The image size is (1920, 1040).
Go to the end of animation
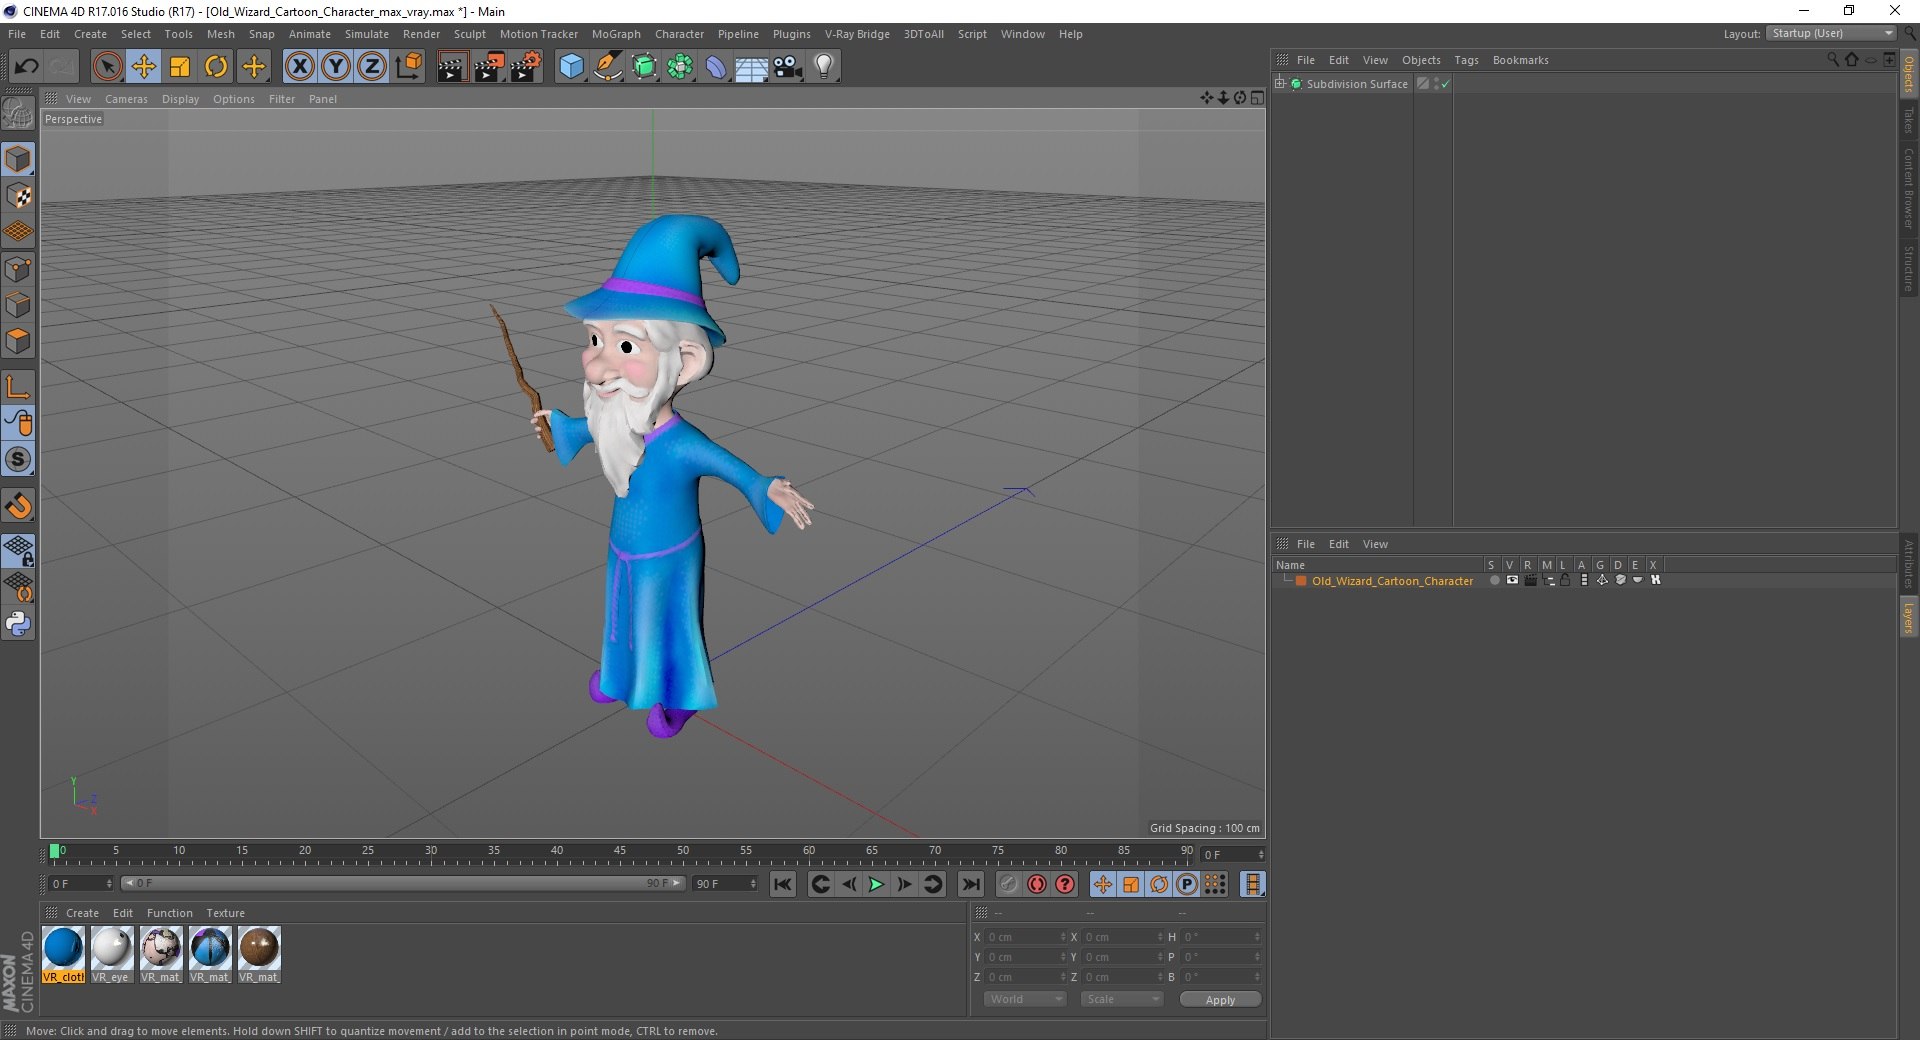(970, 884)
